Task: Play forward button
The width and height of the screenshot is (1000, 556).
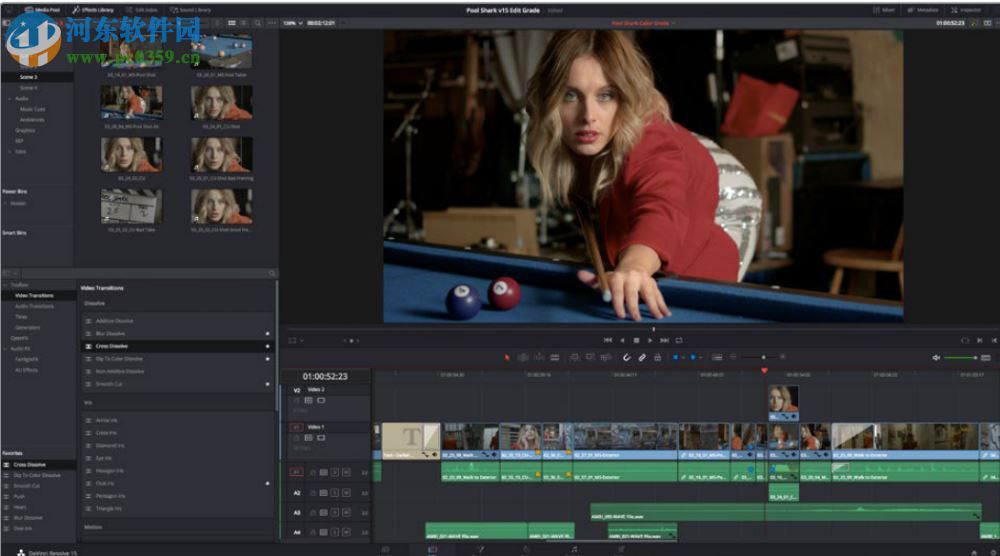Action: click(650, 340)
